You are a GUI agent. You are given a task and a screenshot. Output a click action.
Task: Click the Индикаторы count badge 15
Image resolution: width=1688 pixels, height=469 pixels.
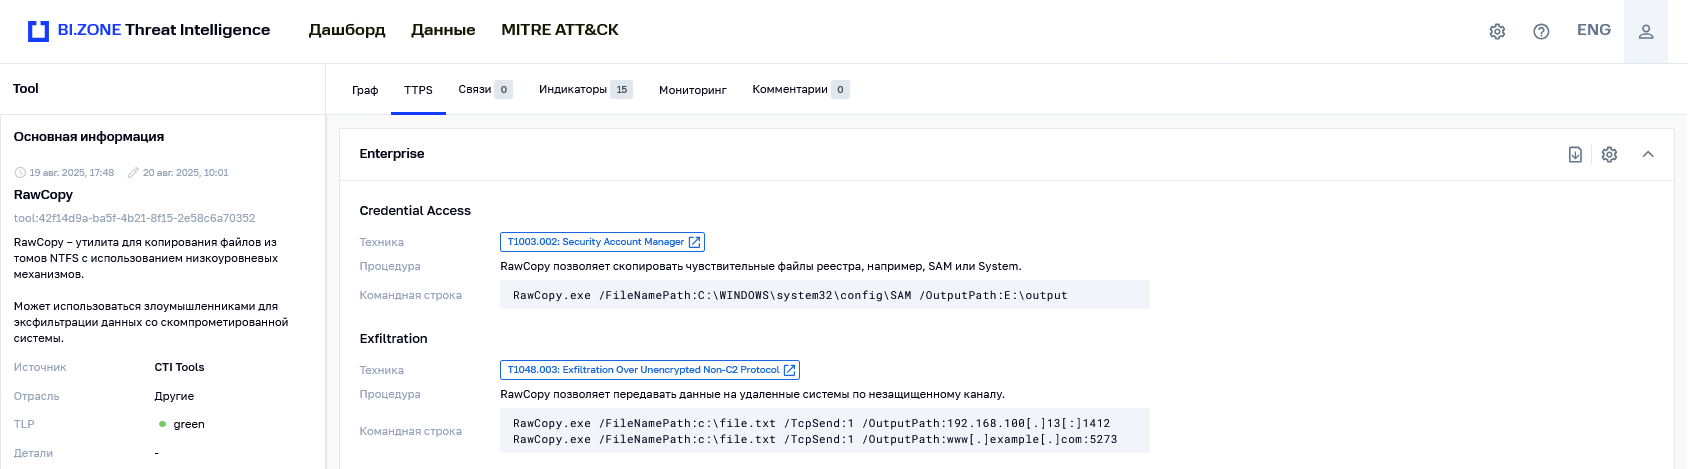pyautogui.click(x=622, y=90)
